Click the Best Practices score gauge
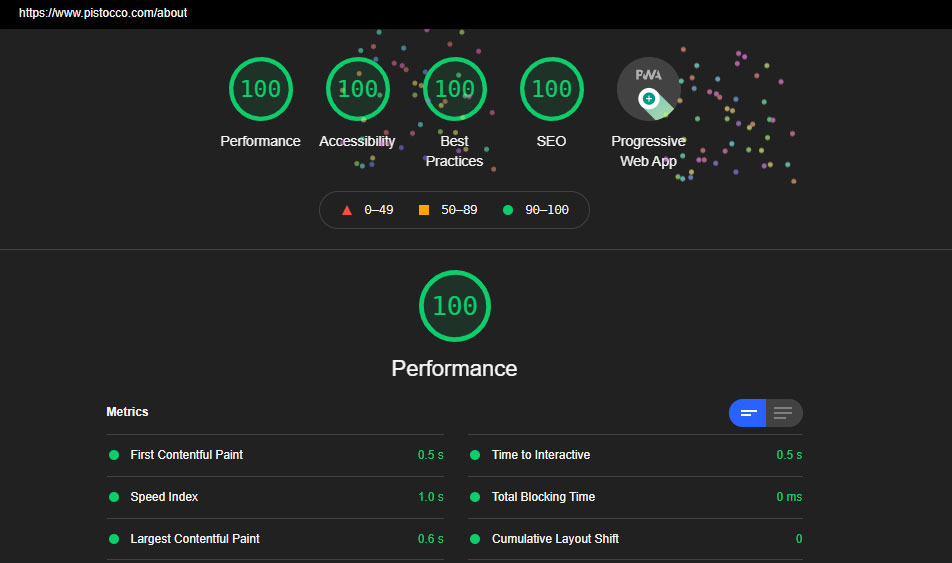Screen dimensions: 952x563 (x=454, y=89)
